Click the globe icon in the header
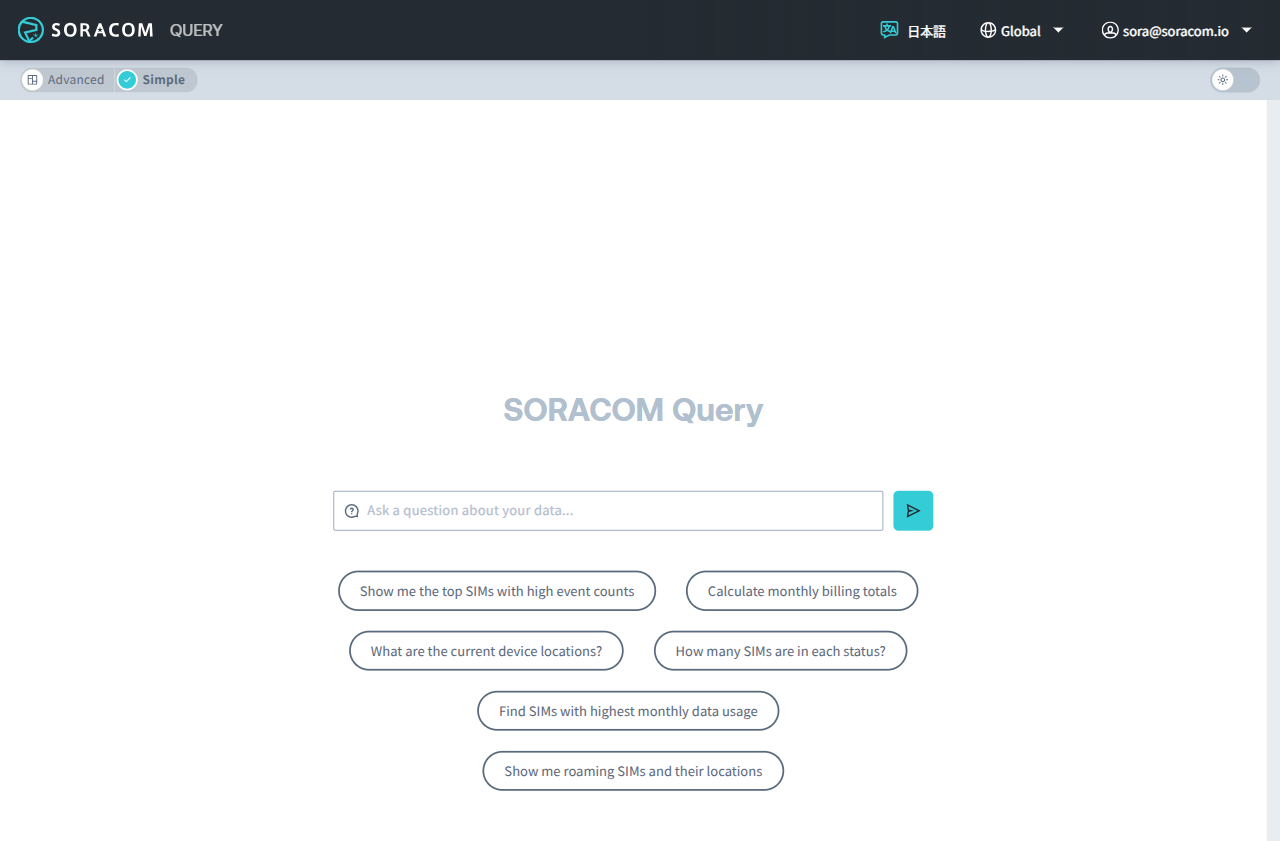Image resolution: width=1280 pixels, height=841 pixels. (987, 30)
